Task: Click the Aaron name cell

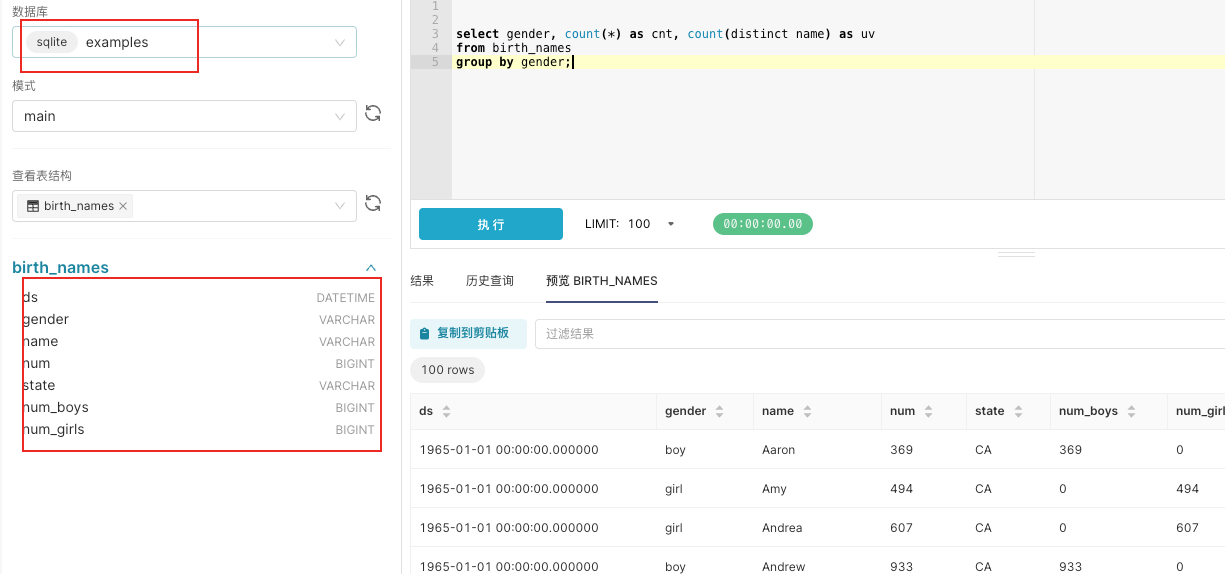Action: point(817,450)
